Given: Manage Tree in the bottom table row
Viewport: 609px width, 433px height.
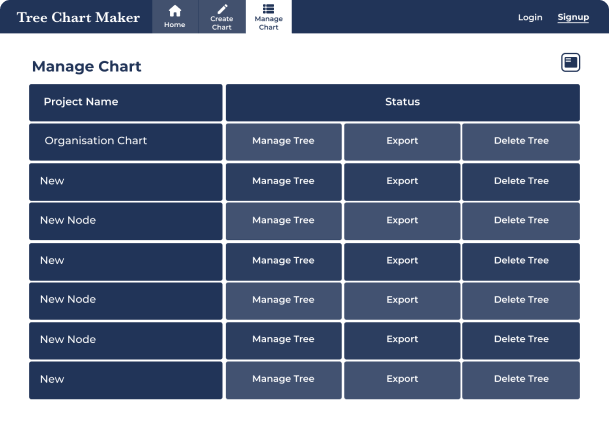Looking at the screenshot, I should pos(283,379).
